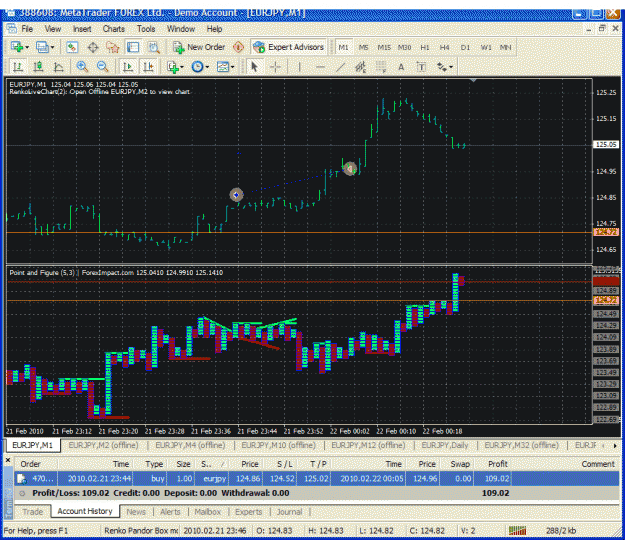This screenshot has width=625, height=540.
Task: Select the MN timeframe button
Action: pyautogui.click(x=505, y=47)
